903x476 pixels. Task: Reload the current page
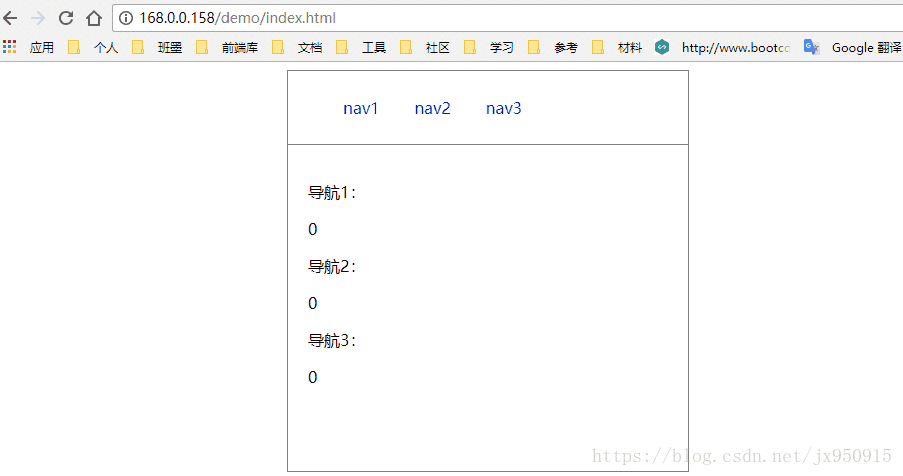pyautogui.click(x=66, y=18)
